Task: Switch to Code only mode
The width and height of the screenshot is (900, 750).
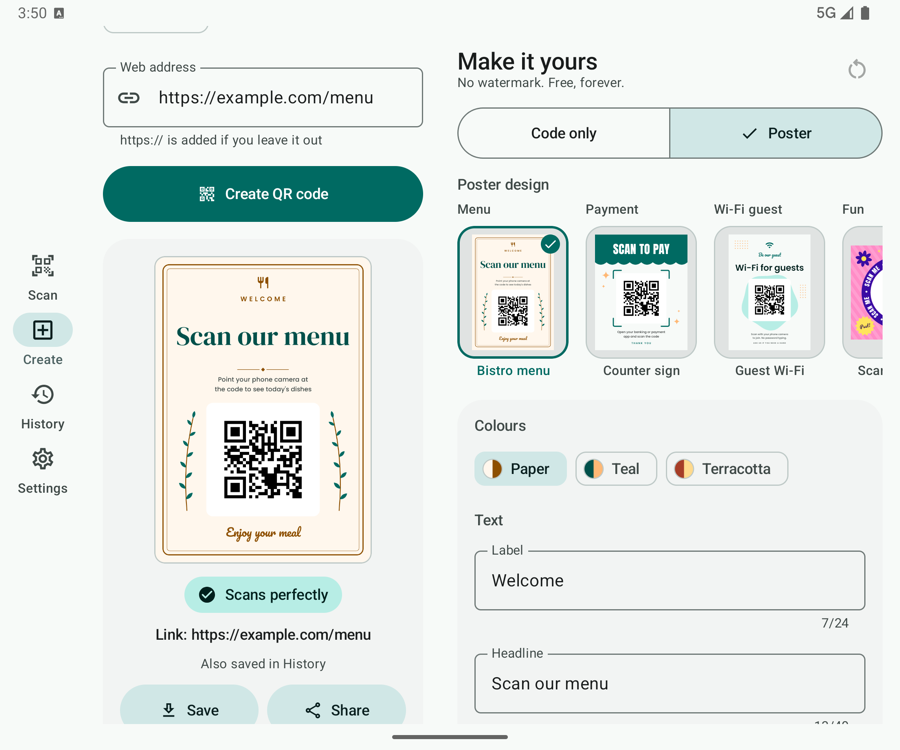Action: pyautogui.click(x=564, y=133)
